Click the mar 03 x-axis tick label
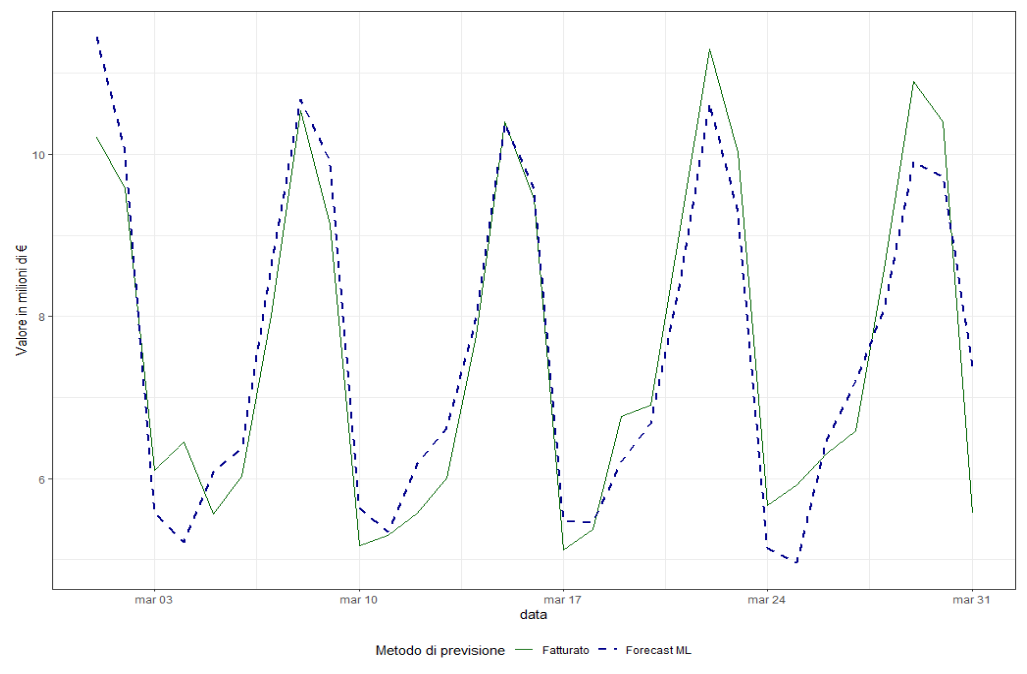Image resolution: width=1027 pixels, height=674 pixels. 154,600
